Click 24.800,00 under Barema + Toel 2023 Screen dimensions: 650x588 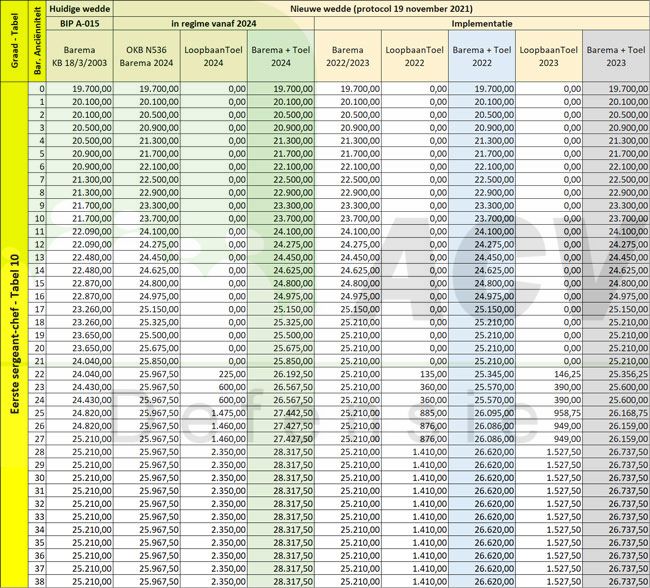tap(616, 283)
